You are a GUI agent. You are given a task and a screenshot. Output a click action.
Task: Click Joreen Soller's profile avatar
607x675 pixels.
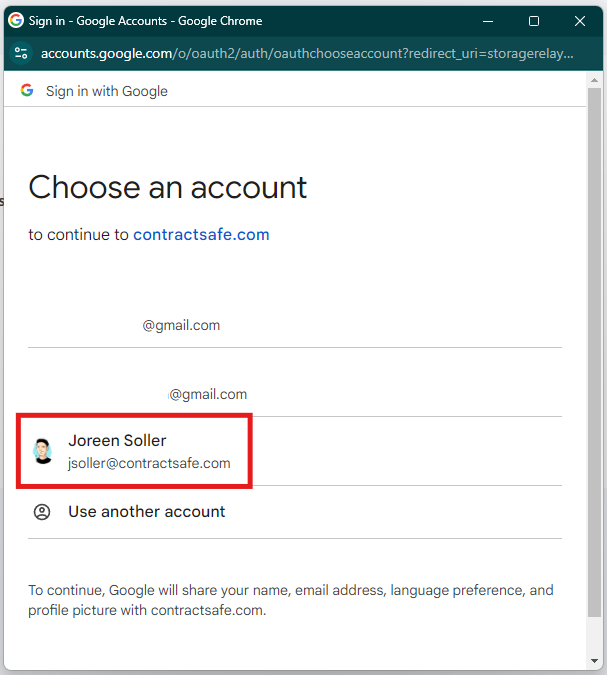point(43,451)
